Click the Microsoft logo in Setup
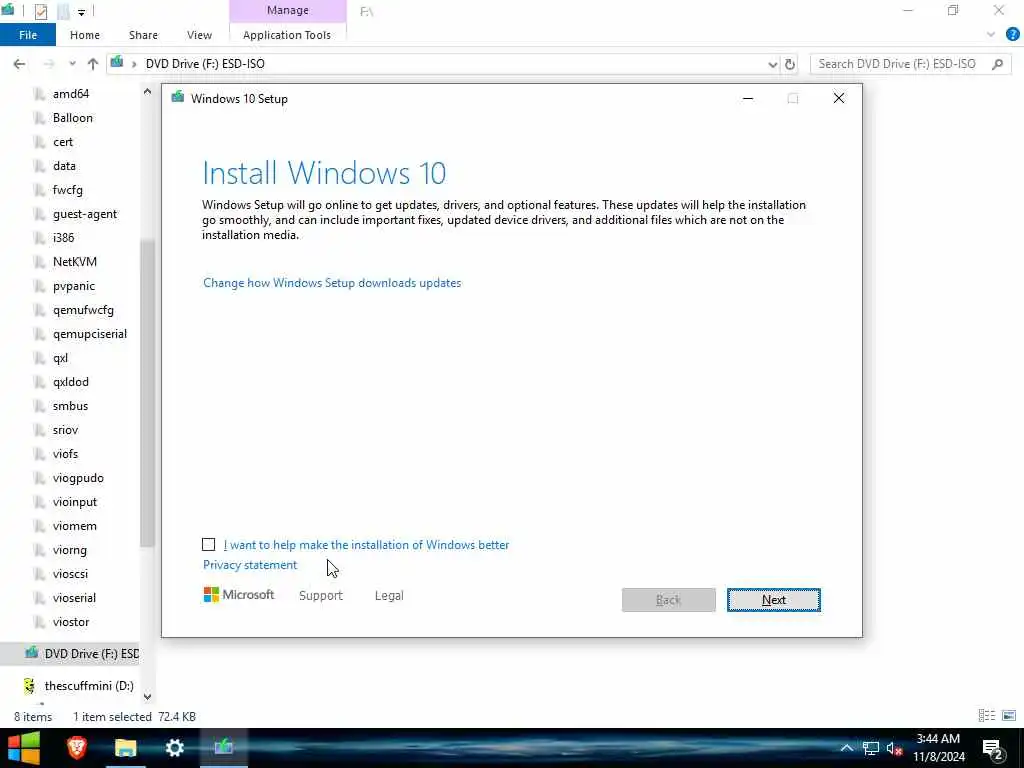1024x768 pixels. 238,594
